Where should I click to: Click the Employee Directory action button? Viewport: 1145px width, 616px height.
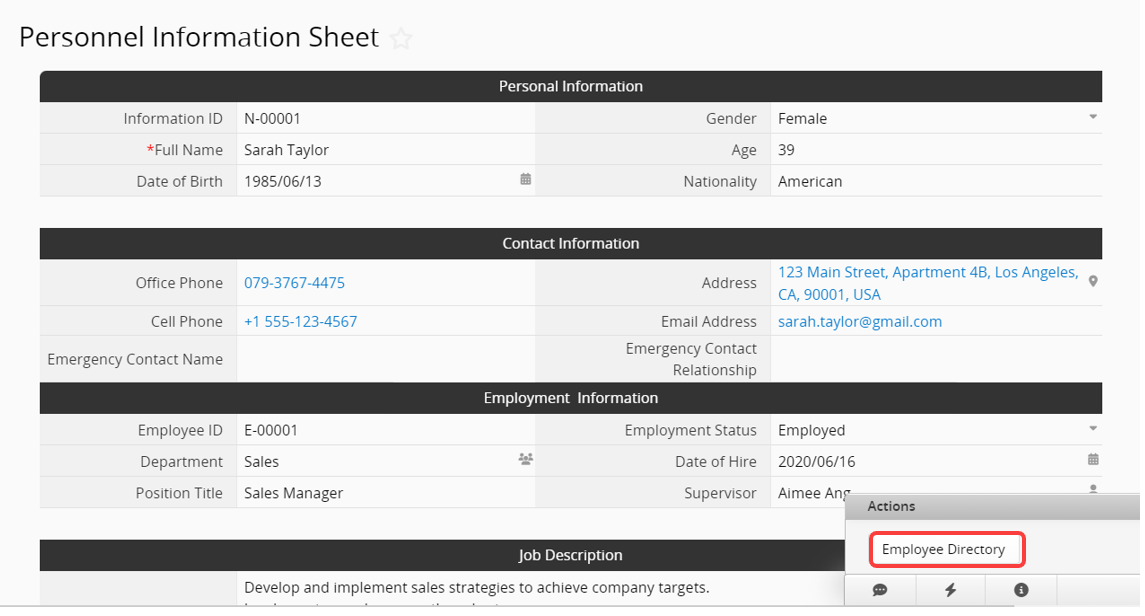click(x=943, y=550)
